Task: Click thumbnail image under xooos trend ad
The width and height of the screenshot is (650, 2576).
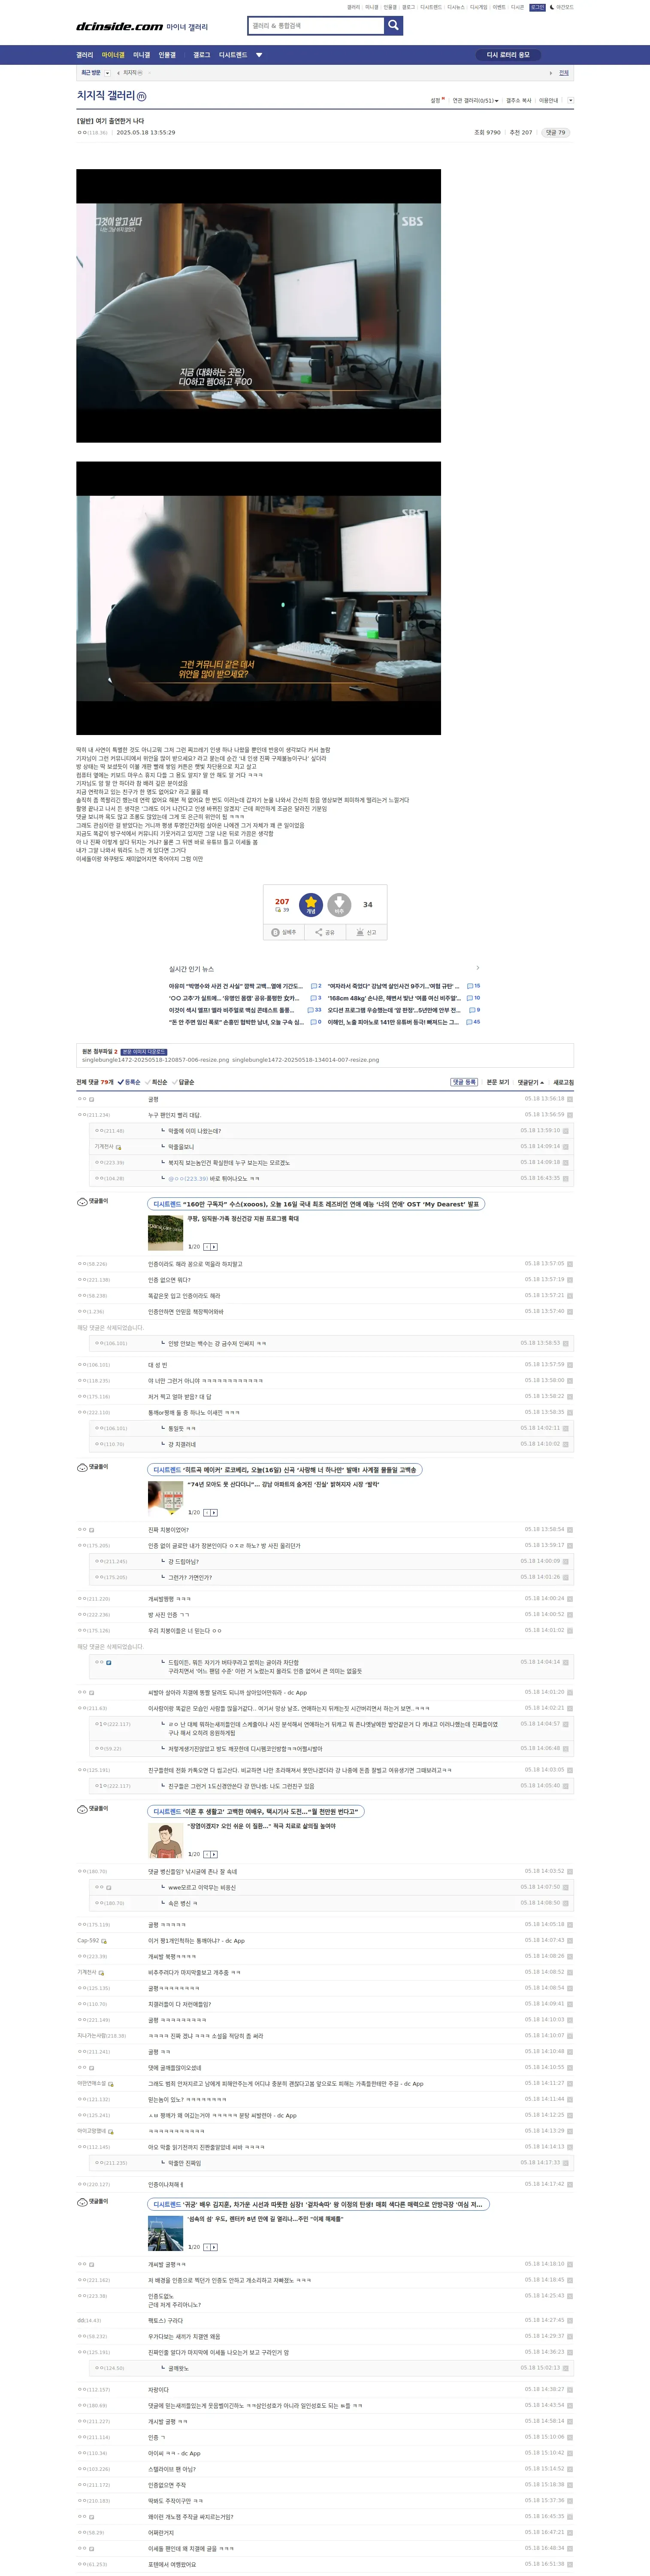Action: coord(165,1232)
